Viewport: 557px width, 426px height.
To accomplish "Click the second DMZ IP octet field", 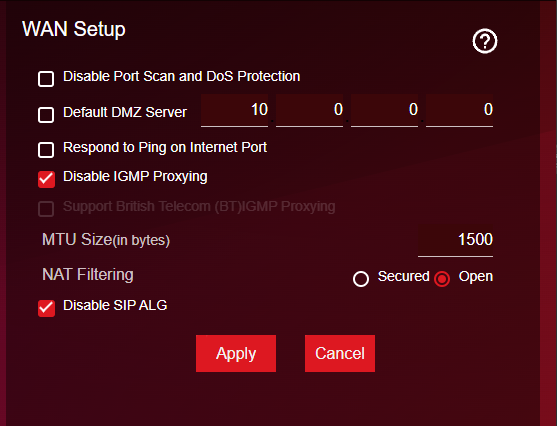I will tap(309, 110).
